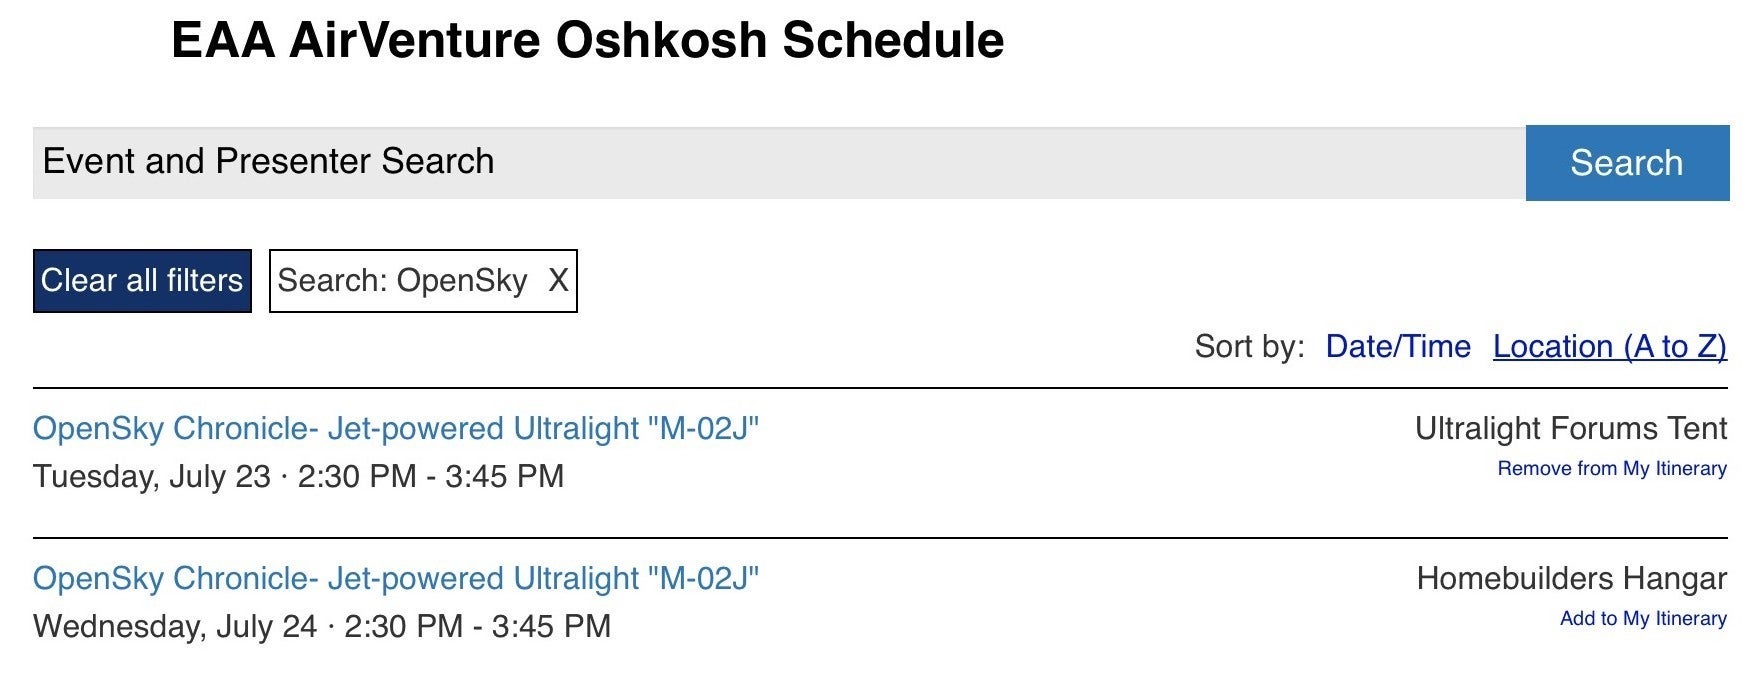Sort results by Location (A to Z)
This screenshot has height=698, width=1757.
pyautogui.click(x=1609, y=347)
